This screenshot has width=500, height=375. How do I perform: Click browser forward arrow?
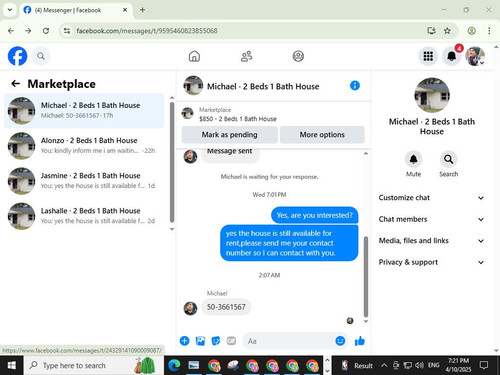pos(28,31)
